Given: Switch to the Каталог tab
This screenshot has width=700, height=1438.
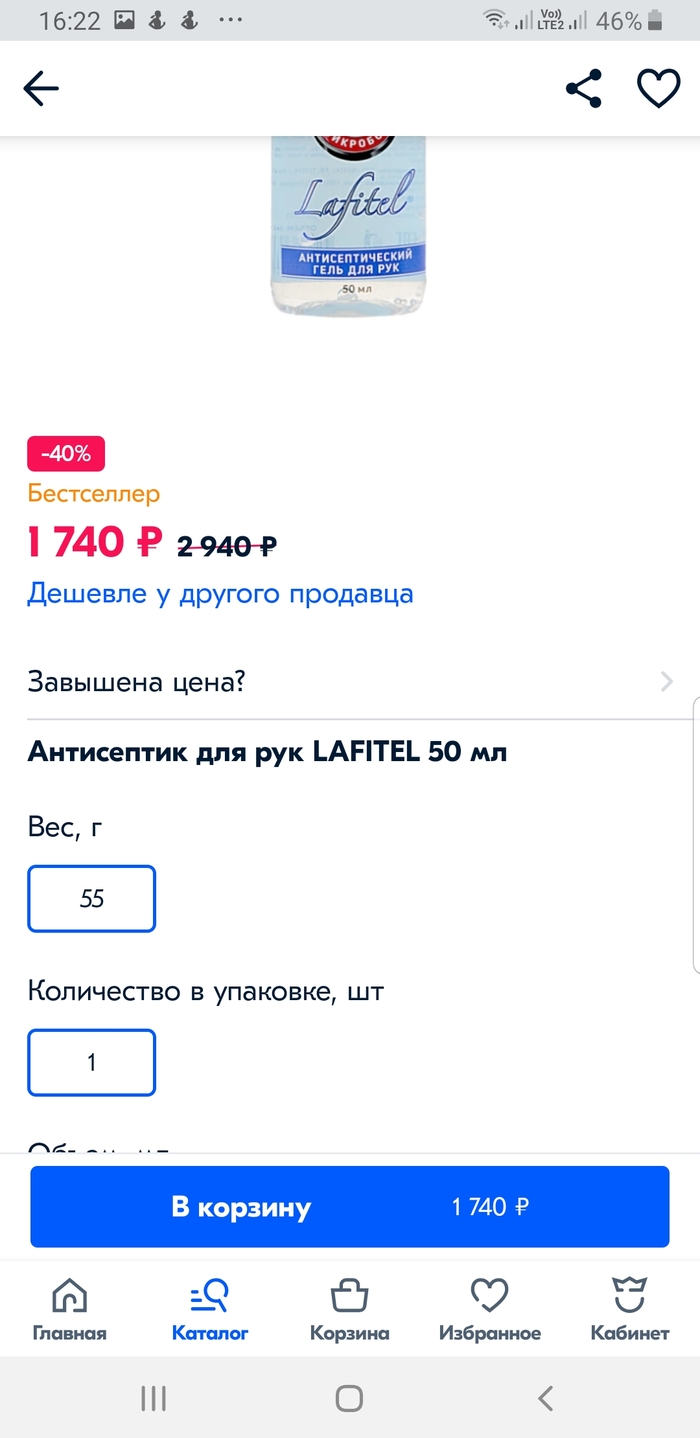Looking at the screenshot, I should coord(210,1309).
